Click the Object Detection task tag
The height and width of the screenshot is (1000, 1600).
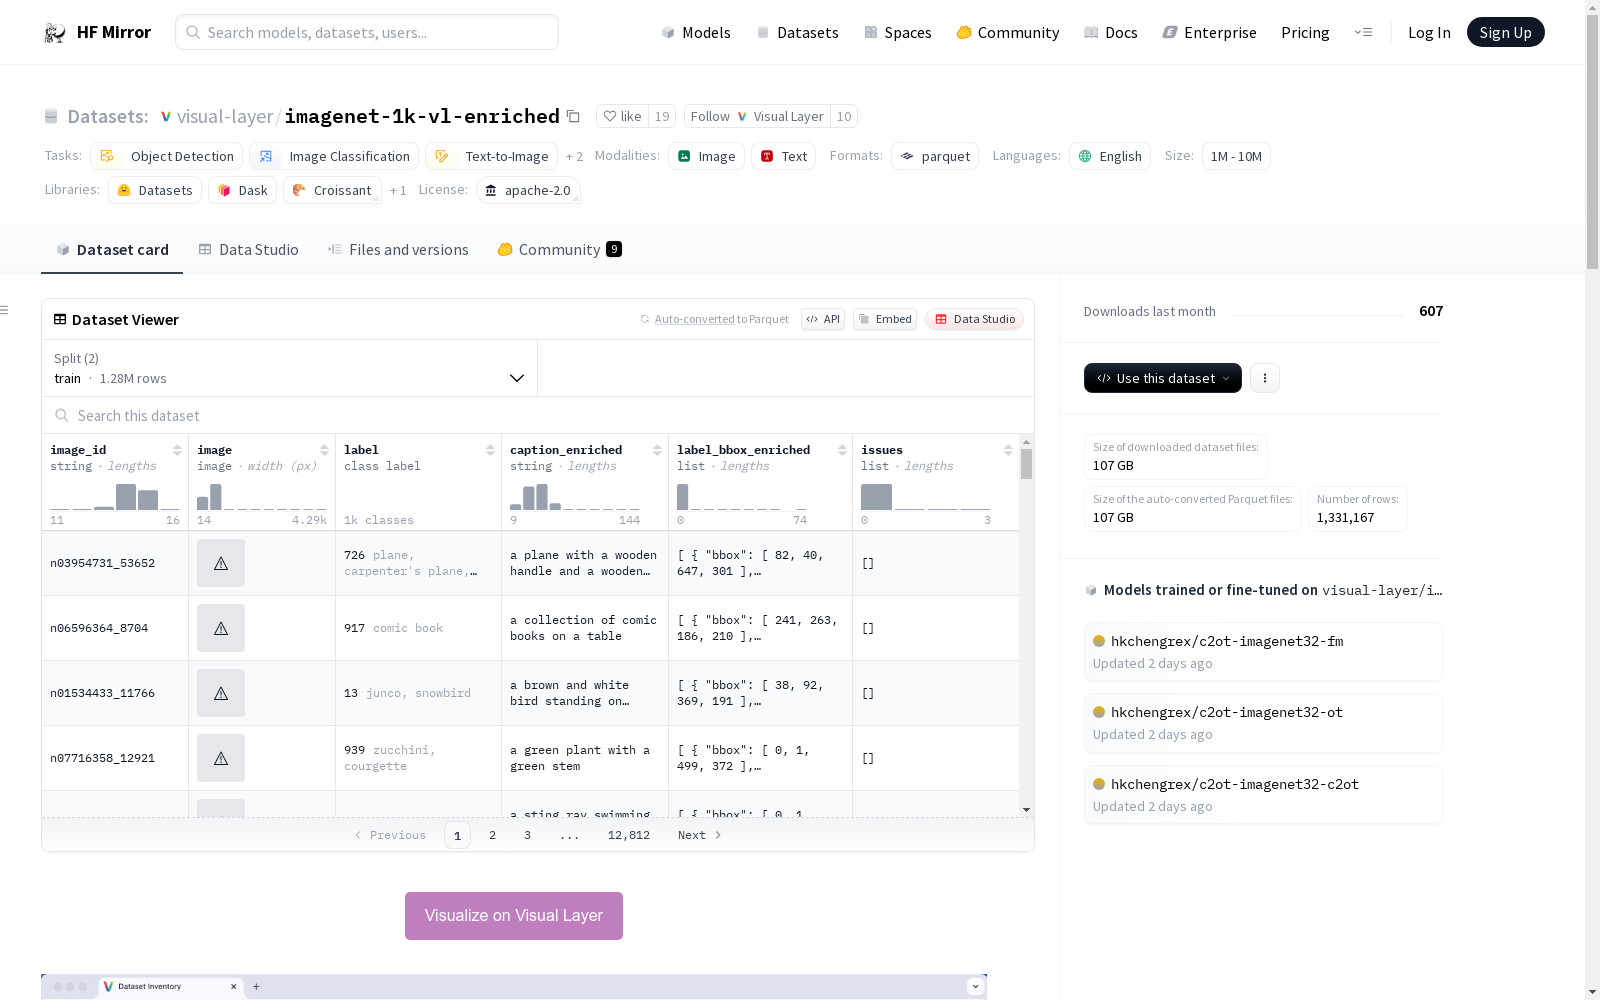(x=167, y=156)
